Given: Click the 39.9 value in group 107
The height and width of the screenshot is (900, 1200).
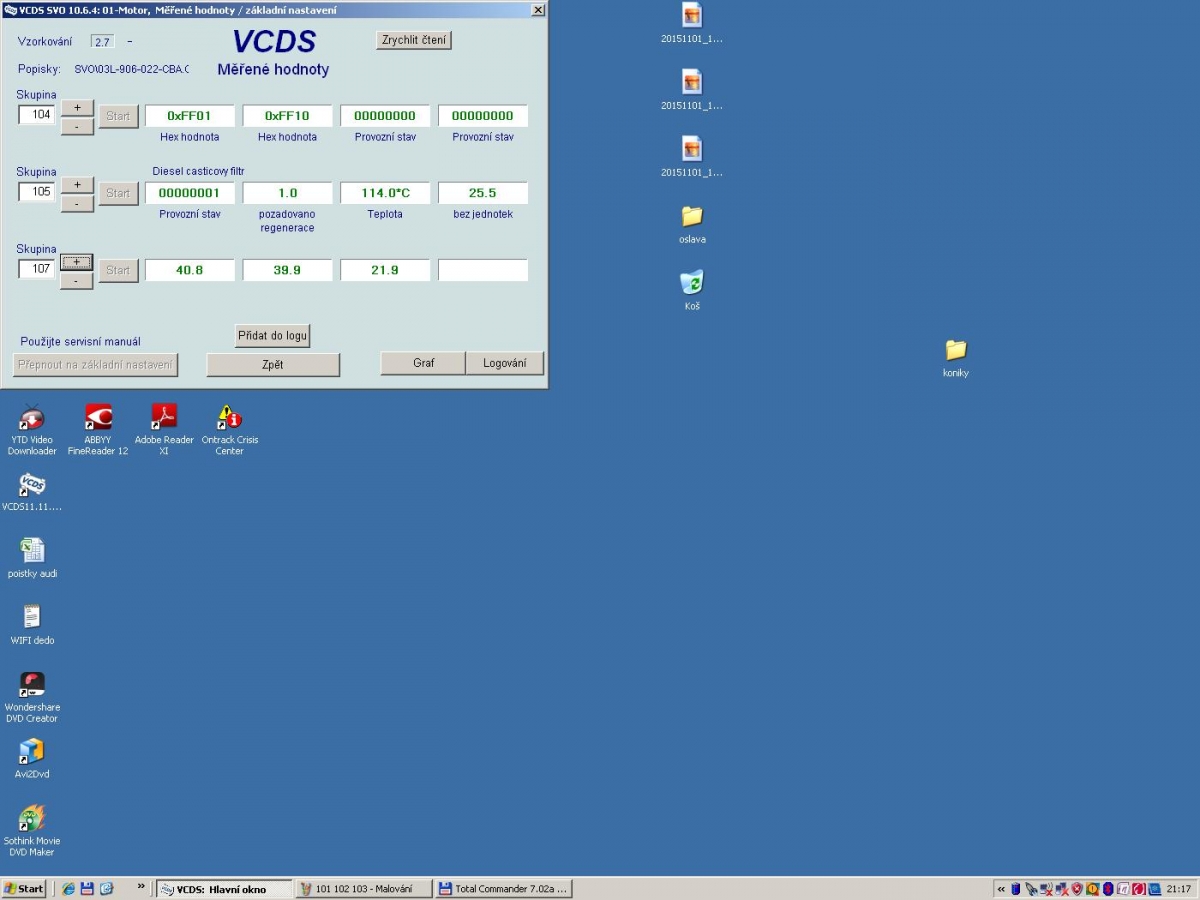Looking at the screenshot, I should tap(288, 270).
